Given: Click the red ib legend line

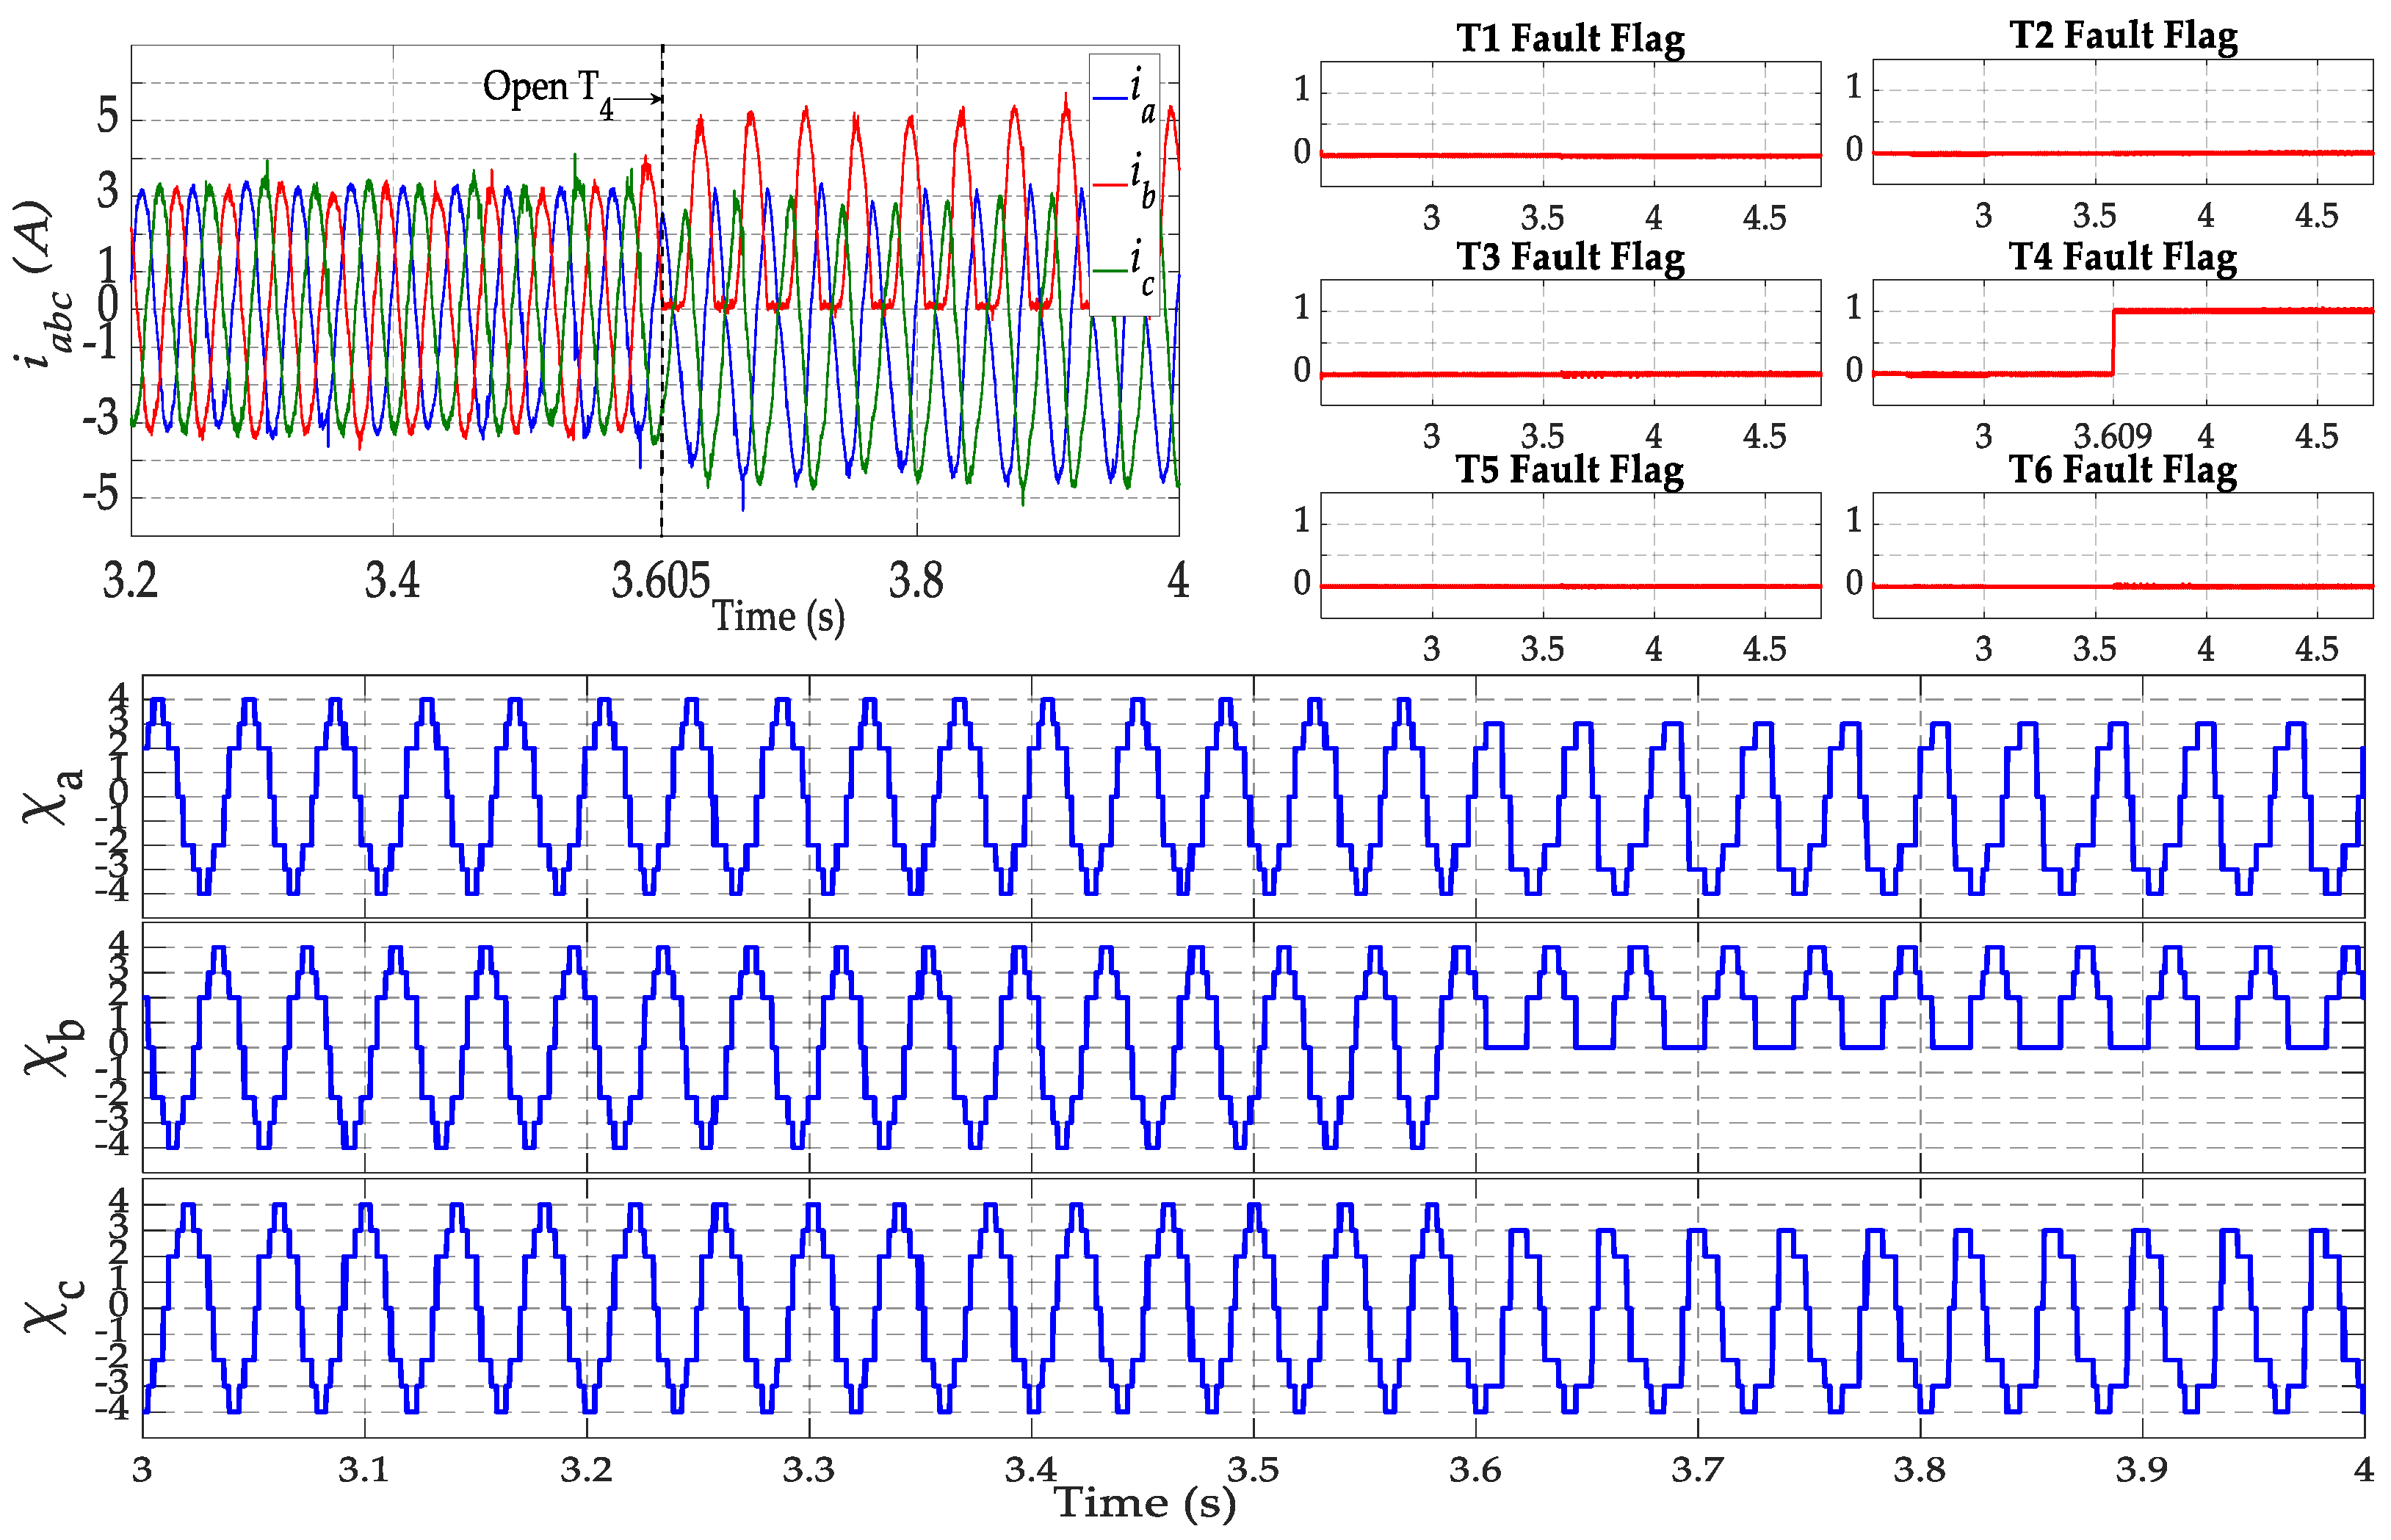Looking at the screenshot, I should click(1110, 185).
